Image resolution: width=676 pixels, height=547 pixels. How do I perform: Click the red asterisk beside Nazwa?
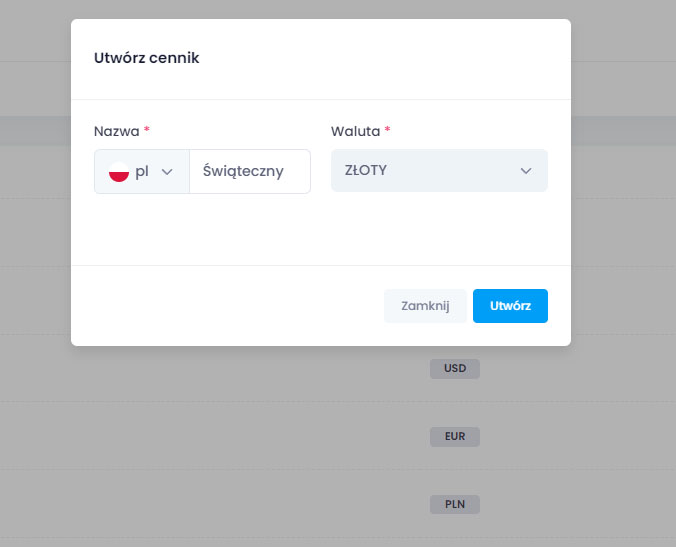click(147, 131)
